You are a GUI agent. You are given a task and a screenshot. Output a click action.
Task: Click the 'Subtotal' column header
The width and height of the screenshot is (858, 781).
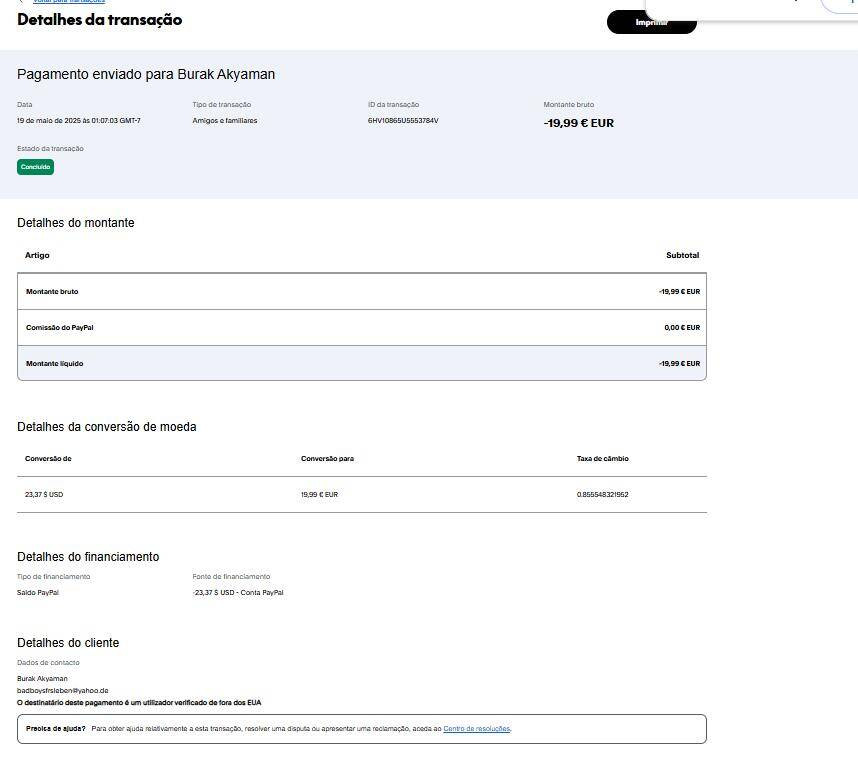click(x=682, y=255)
